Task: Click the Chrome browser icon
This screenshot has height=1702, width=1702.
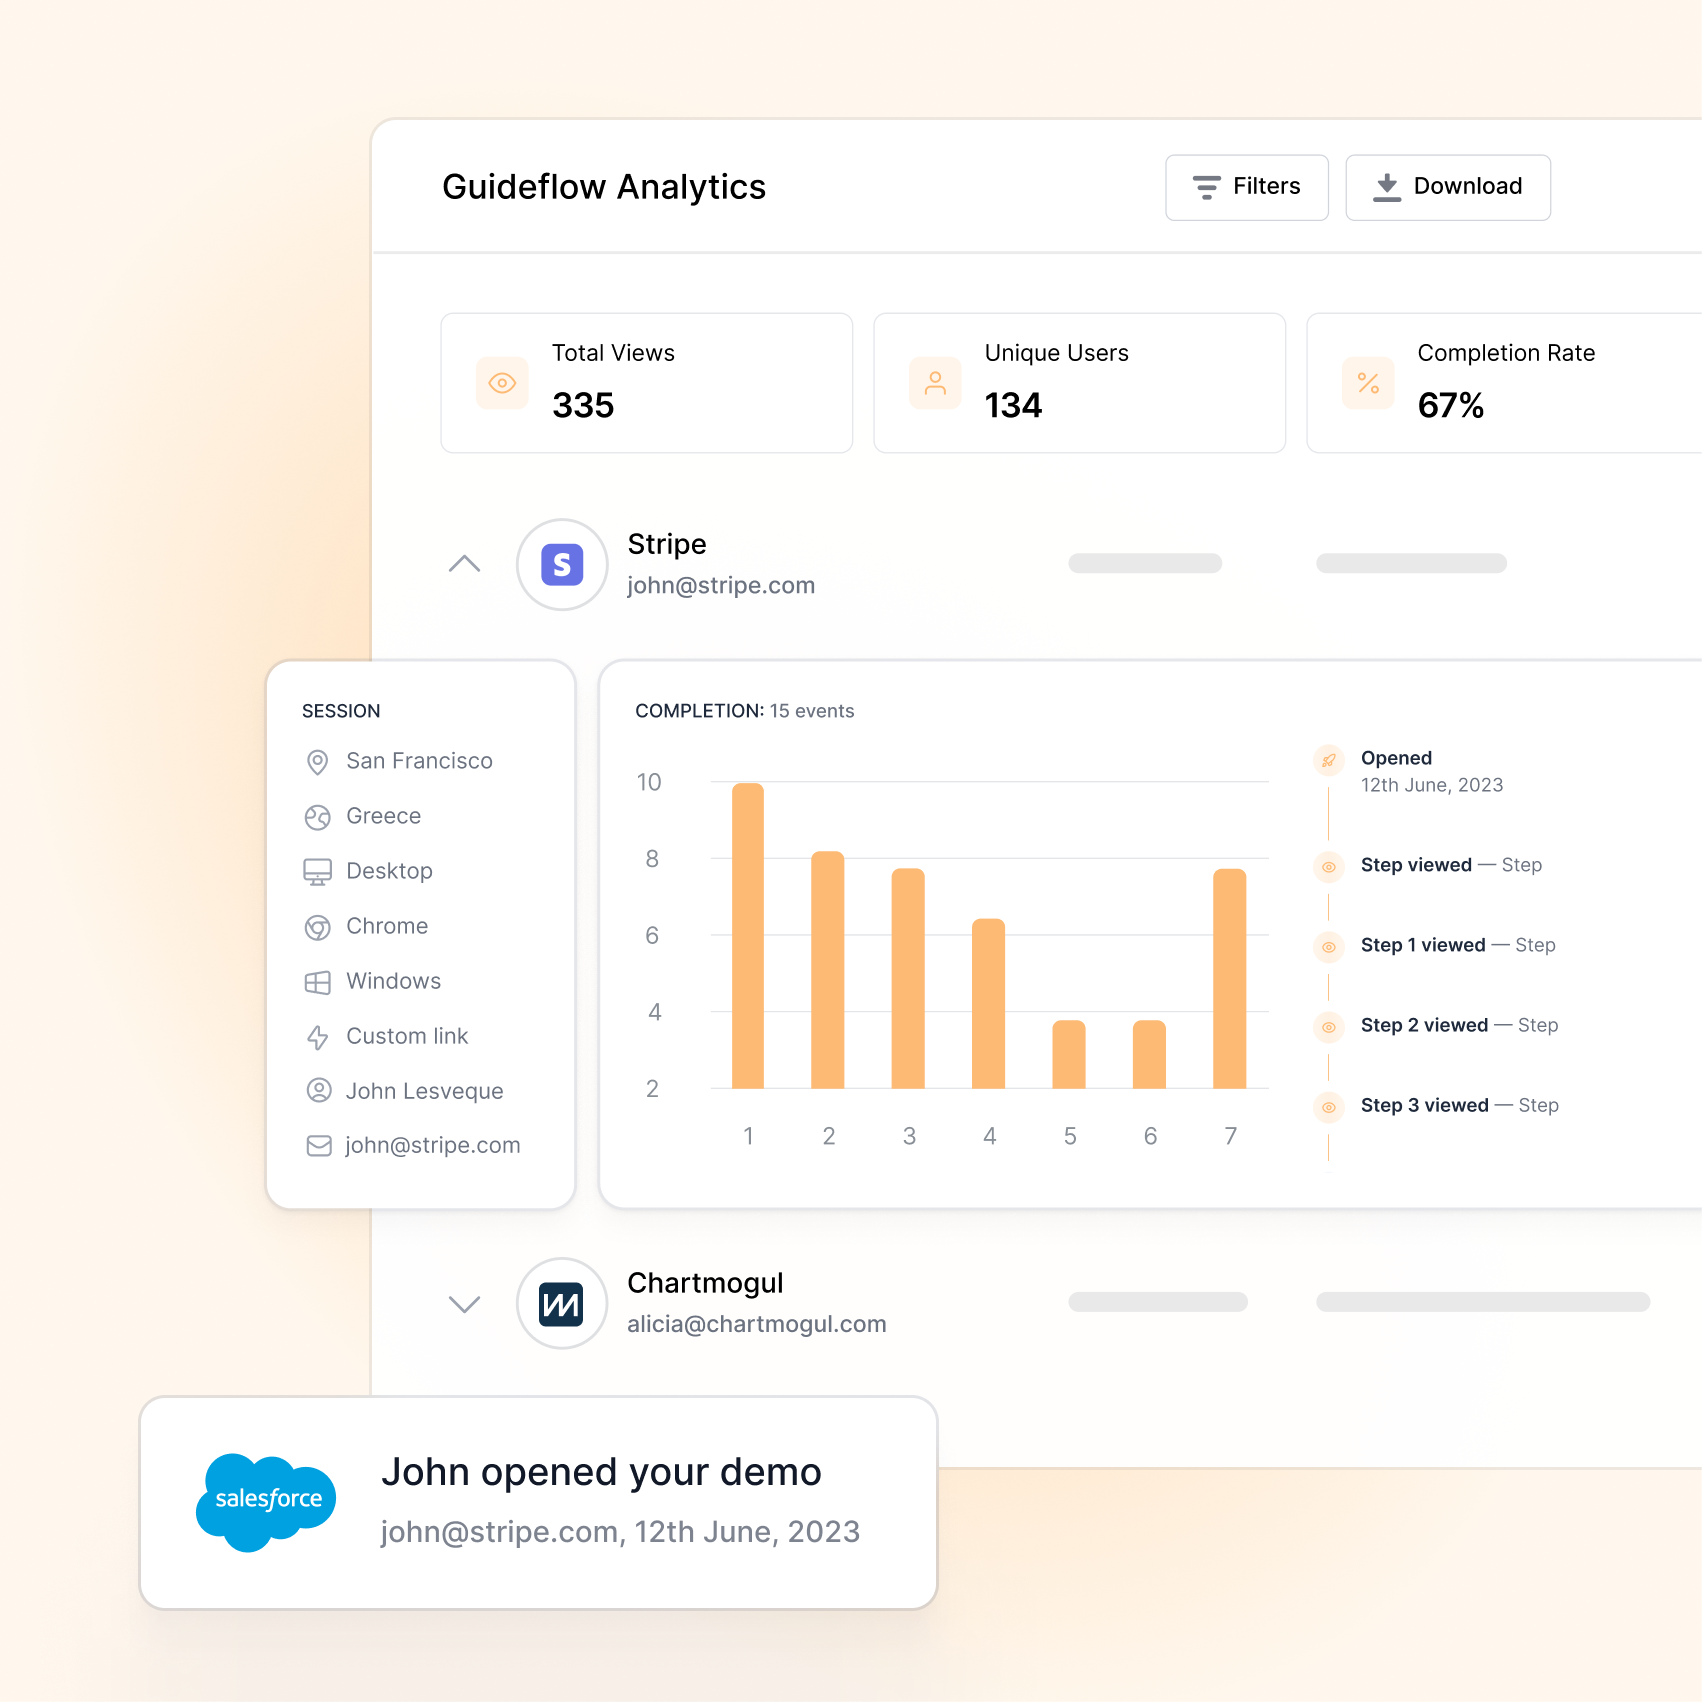Action: point(317,927)
